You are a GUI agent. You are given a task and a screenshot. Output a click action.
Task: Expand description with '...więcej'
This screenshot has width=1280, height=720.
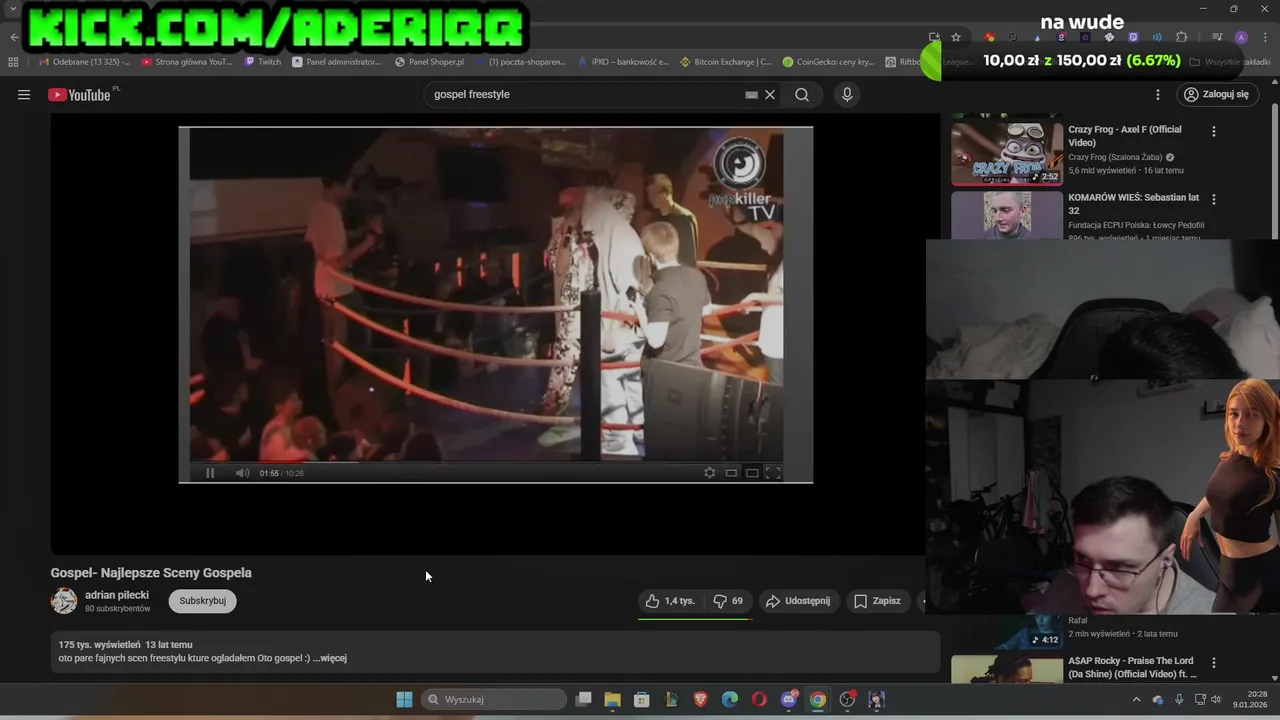pos(330,658)
